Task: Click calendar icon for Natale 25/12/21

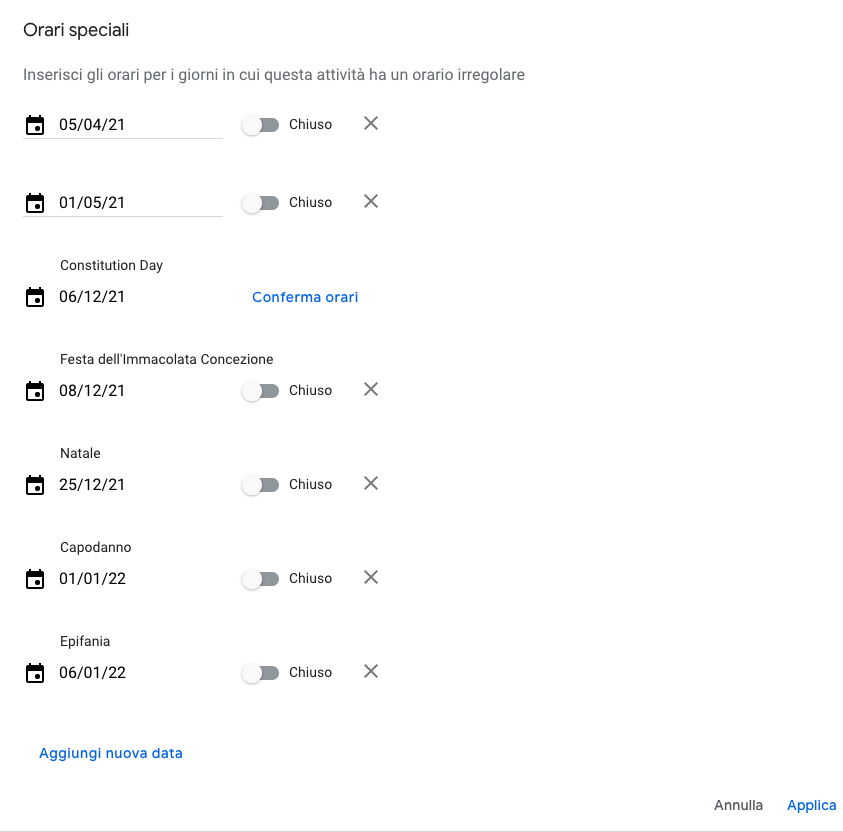Action: tap(35, 484)
